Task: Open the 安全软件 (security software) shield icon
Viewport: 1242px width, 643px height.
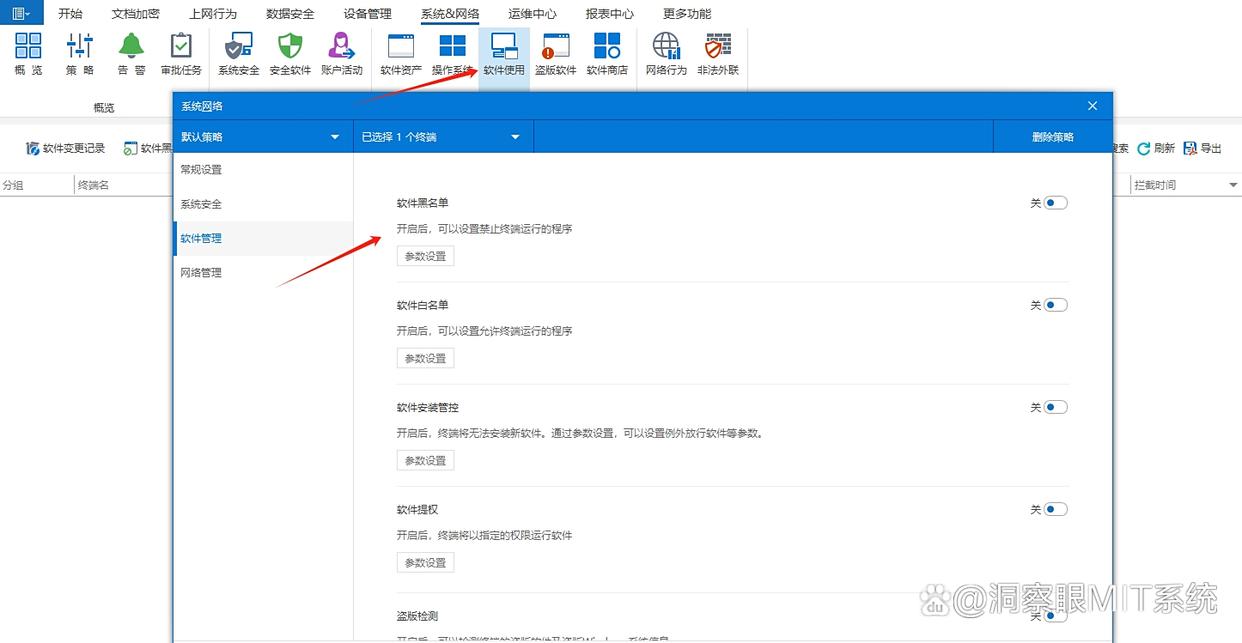Action: pos(289,50)
